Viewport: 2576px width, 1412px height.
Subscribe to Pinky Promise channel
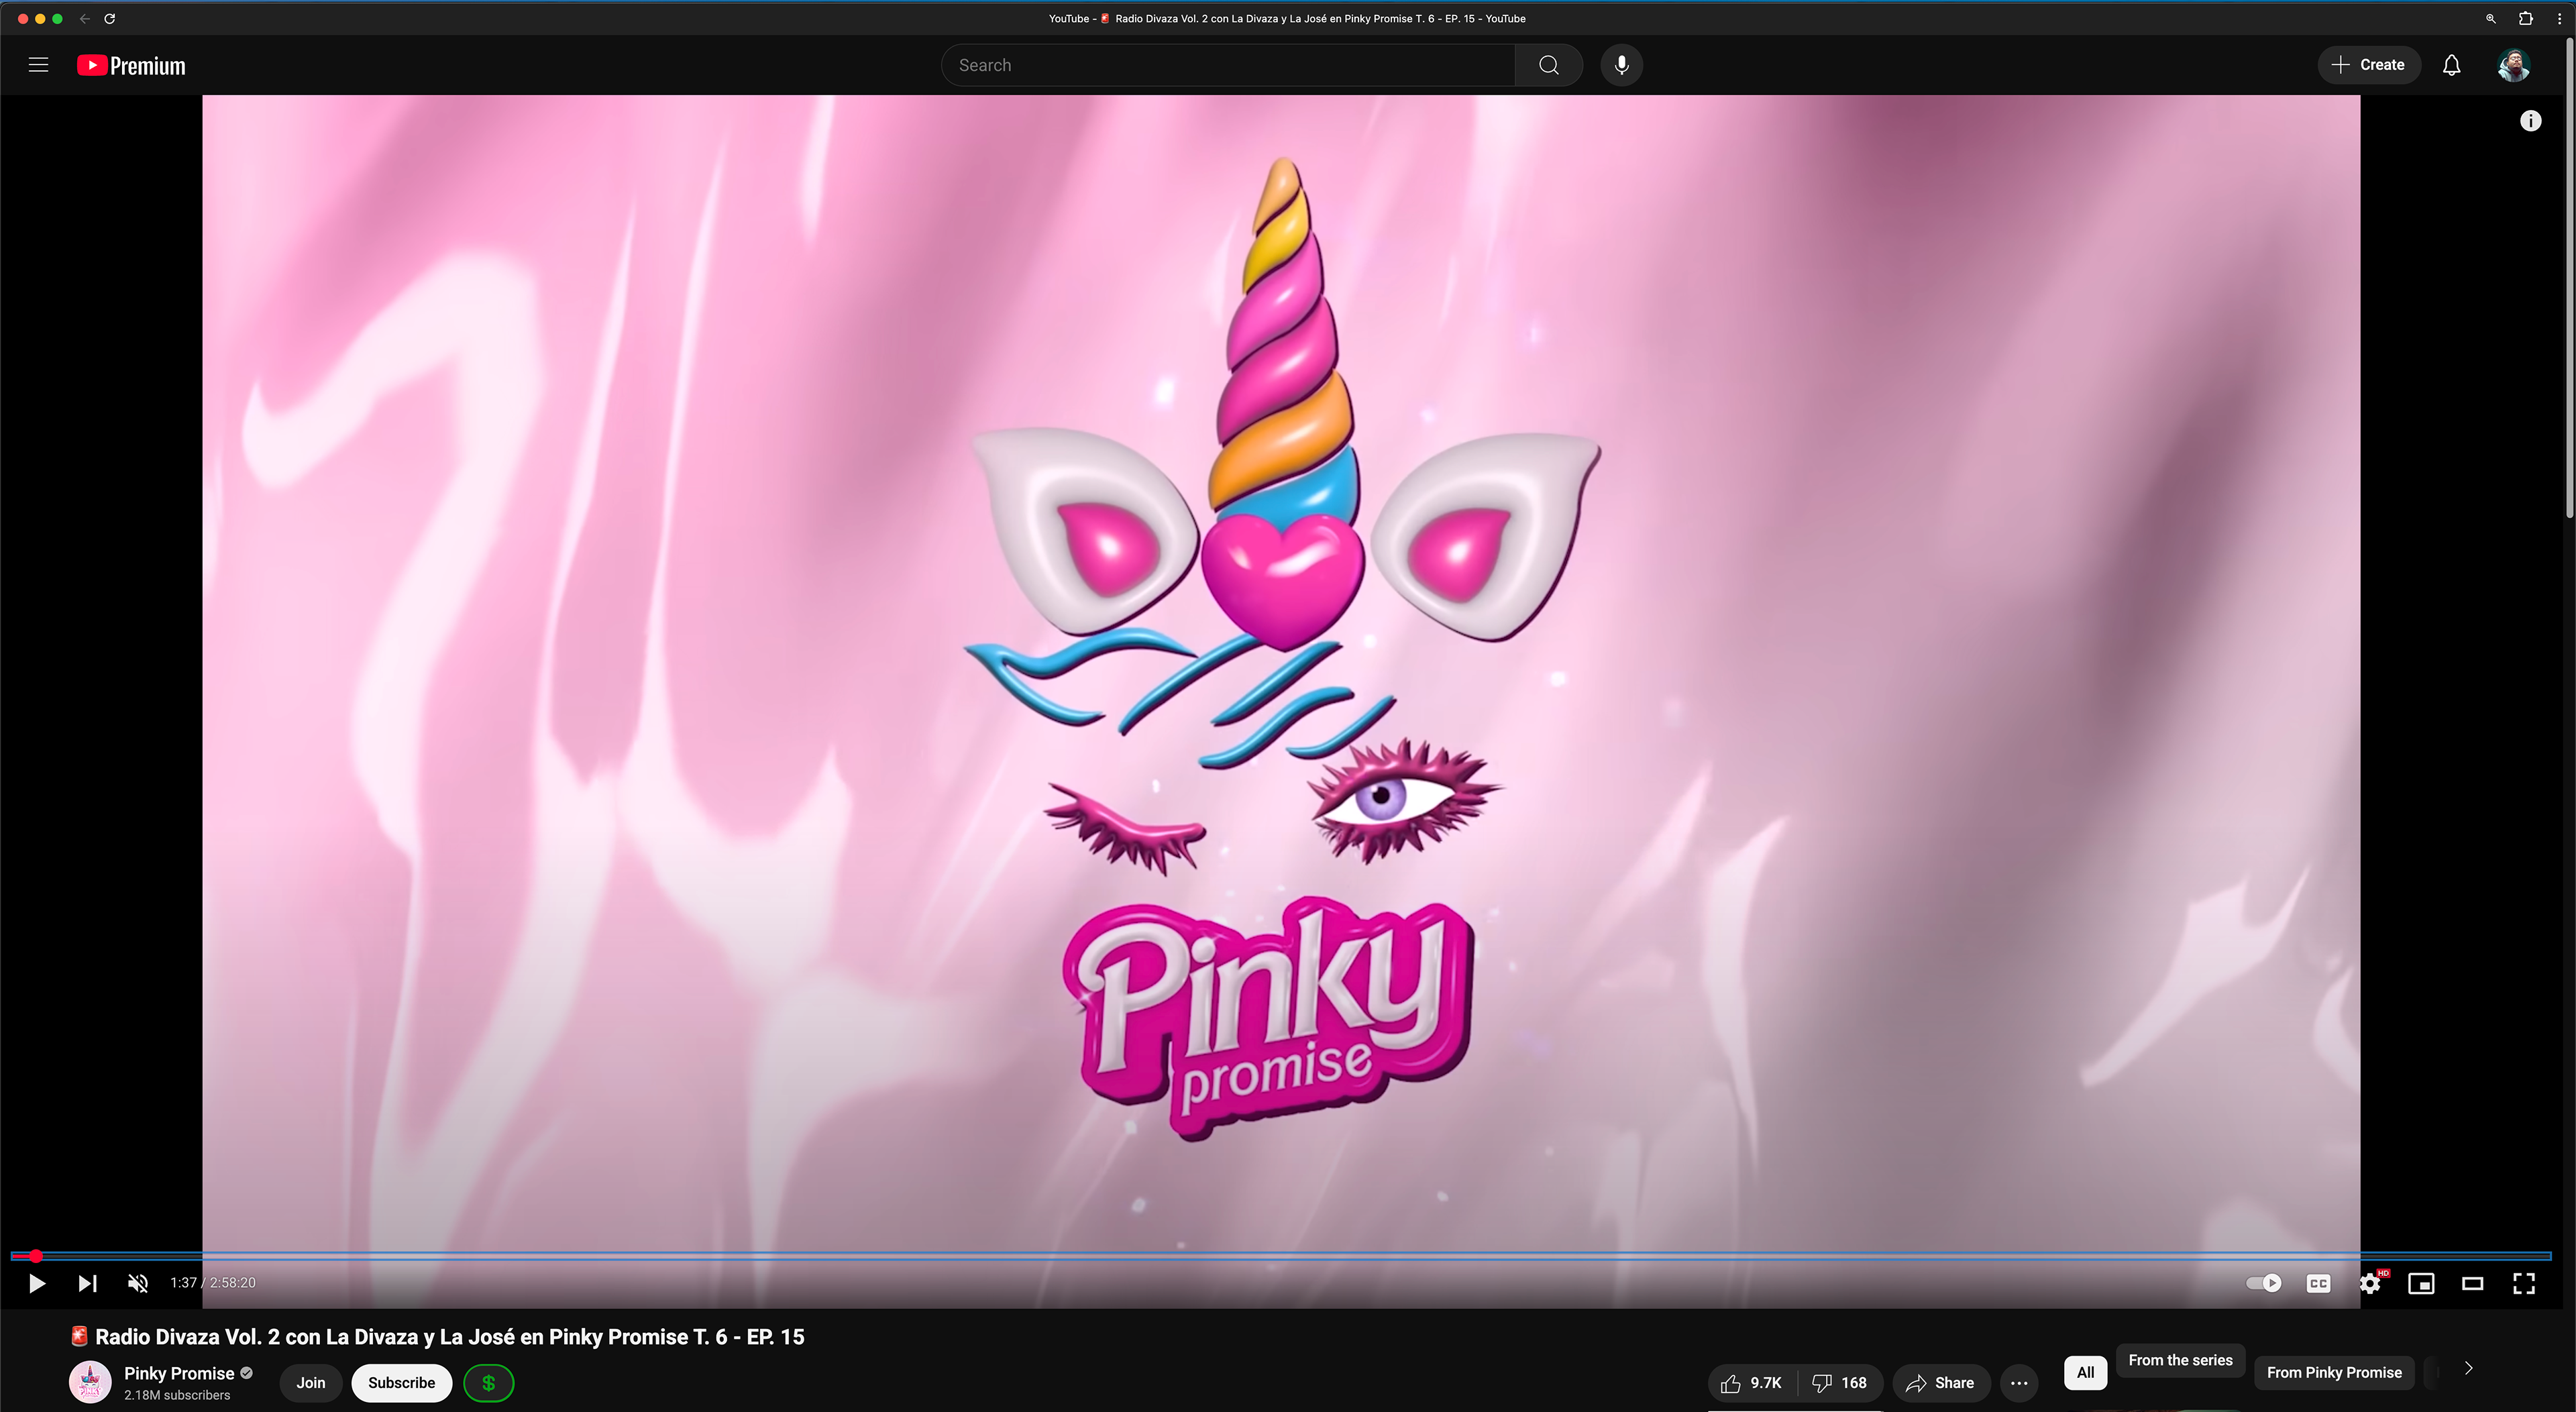click(401, 1383)
